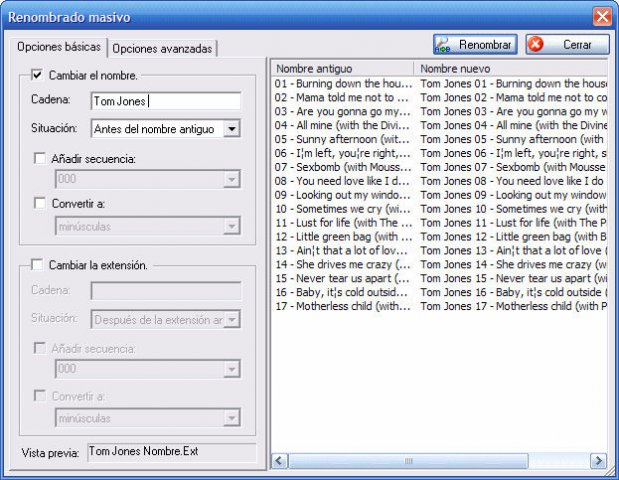
Task: Click new name Tom Jones 12 - Little green bag
Action: [513, 237]
